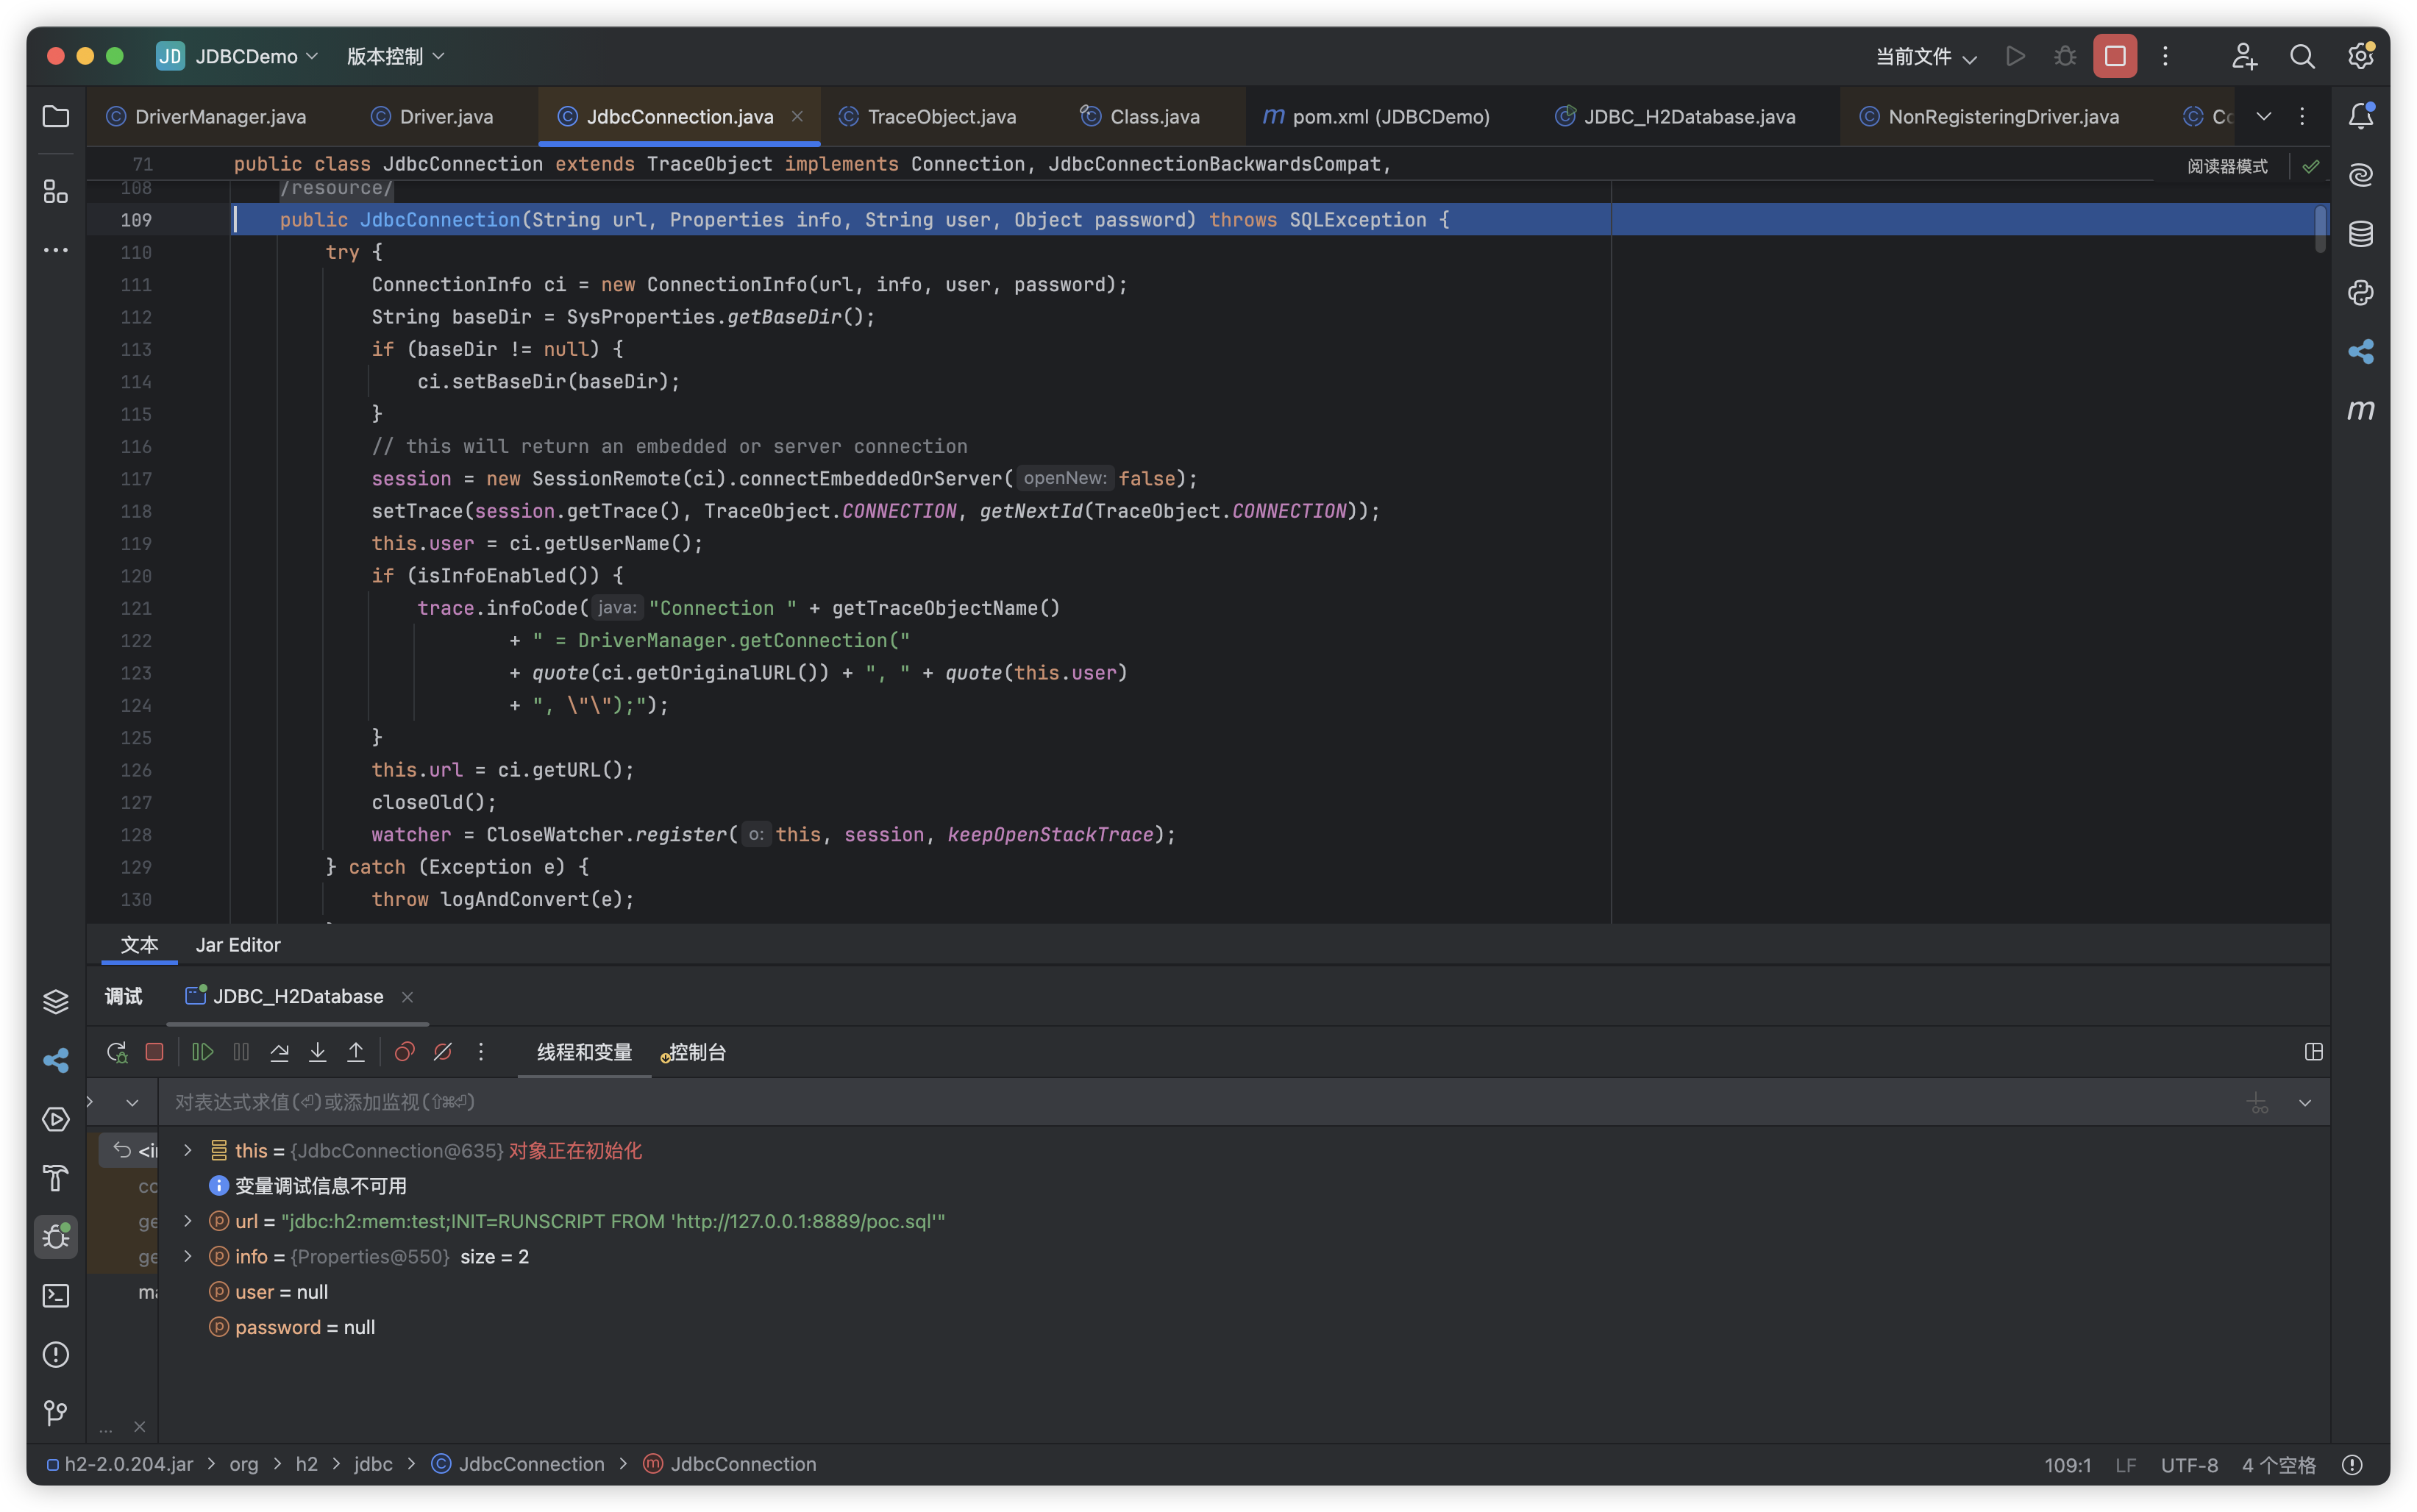Open the add collaborator user icon
This screenshot has height=1512, width=2417.
(x=2244, y=56)
